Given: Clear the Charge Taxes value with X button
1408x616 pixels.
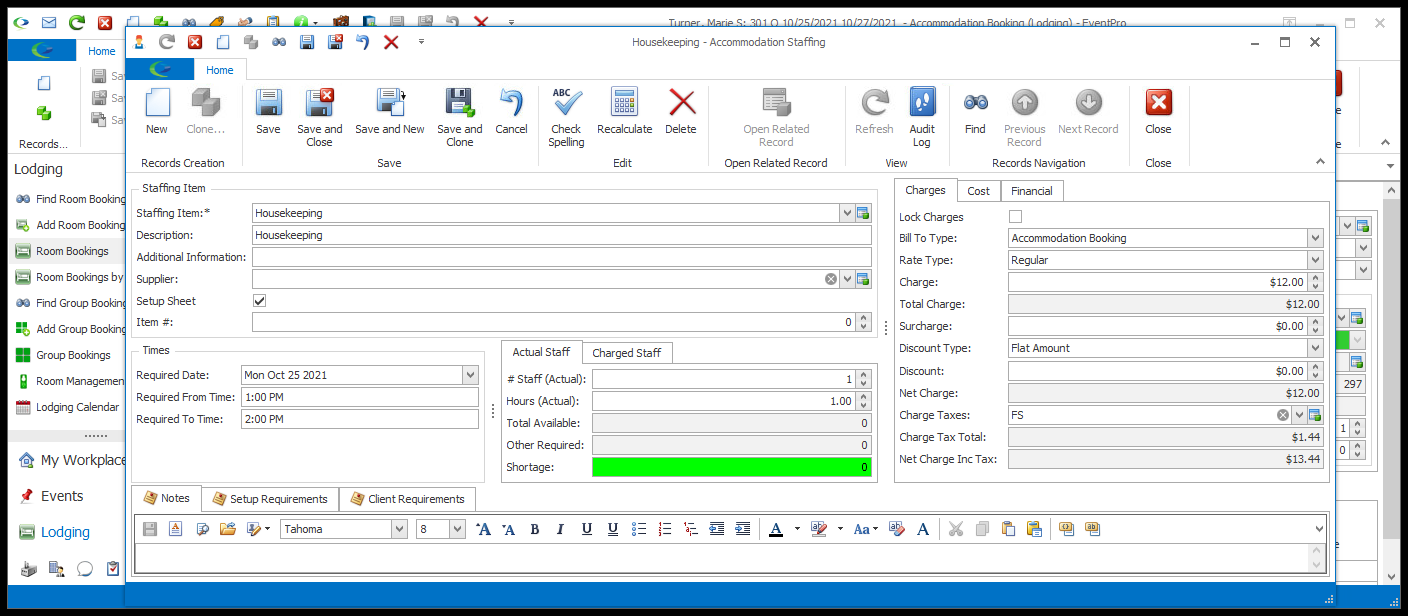Looking at the screenshot, I should click(1283, 415).
